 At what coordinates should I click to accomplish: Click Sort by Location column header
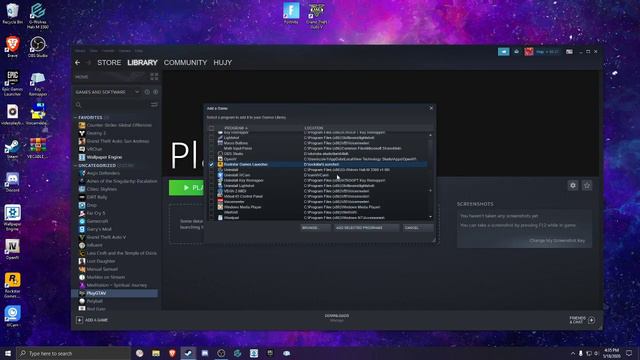click(x=313, y=128)
